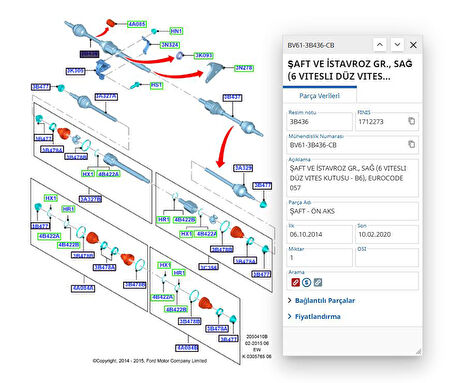Viewport: 452px width, 383px height.
Task: Select the 3A329 part label
Action: 243,168
